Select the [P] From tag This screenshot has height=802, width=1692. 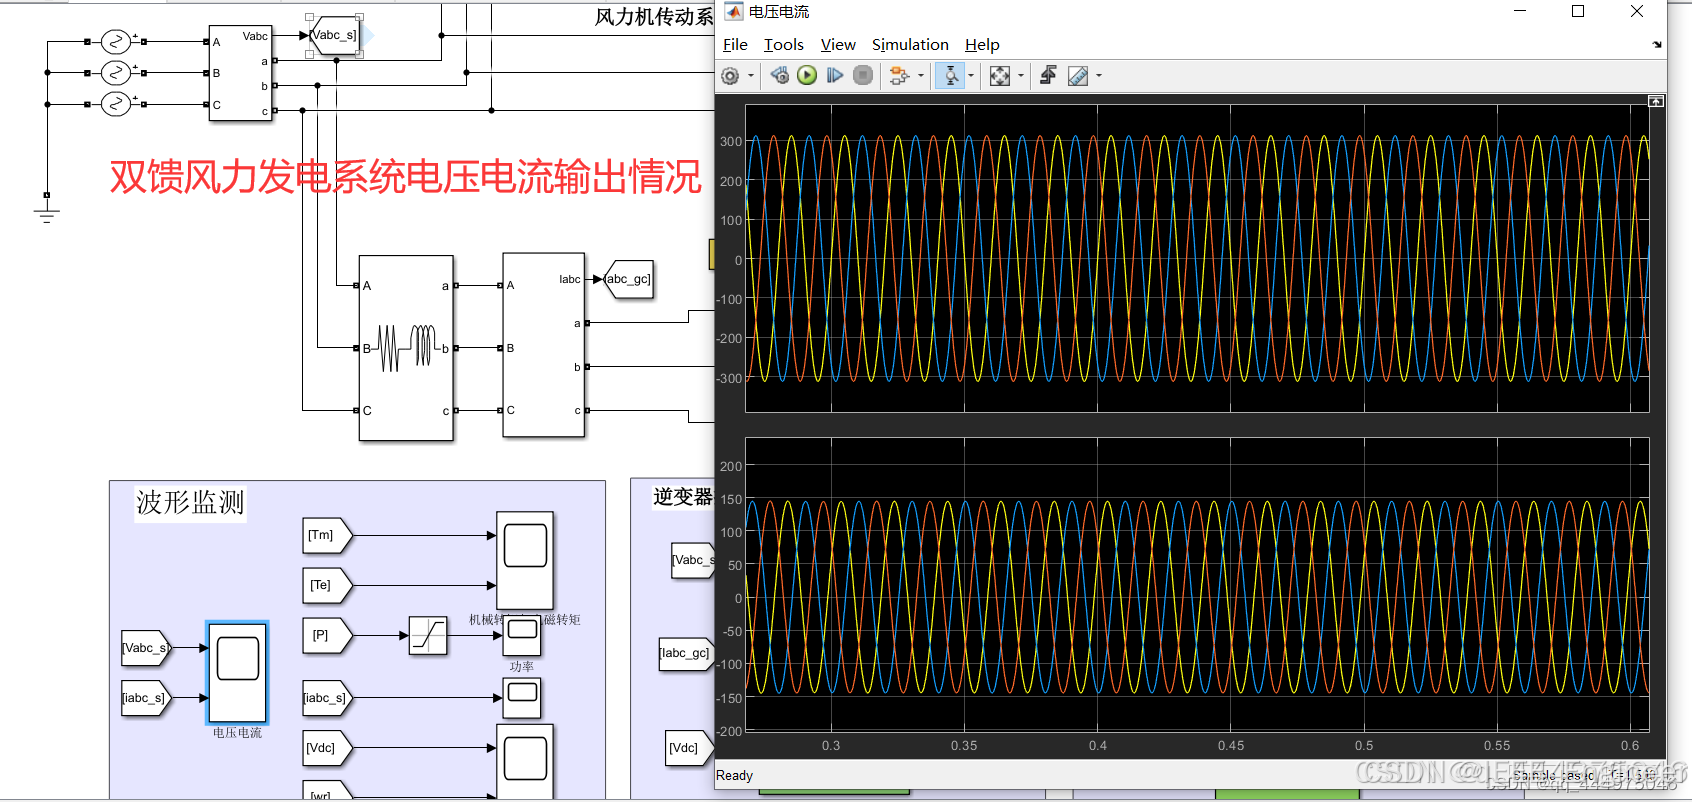pos(328,636)
